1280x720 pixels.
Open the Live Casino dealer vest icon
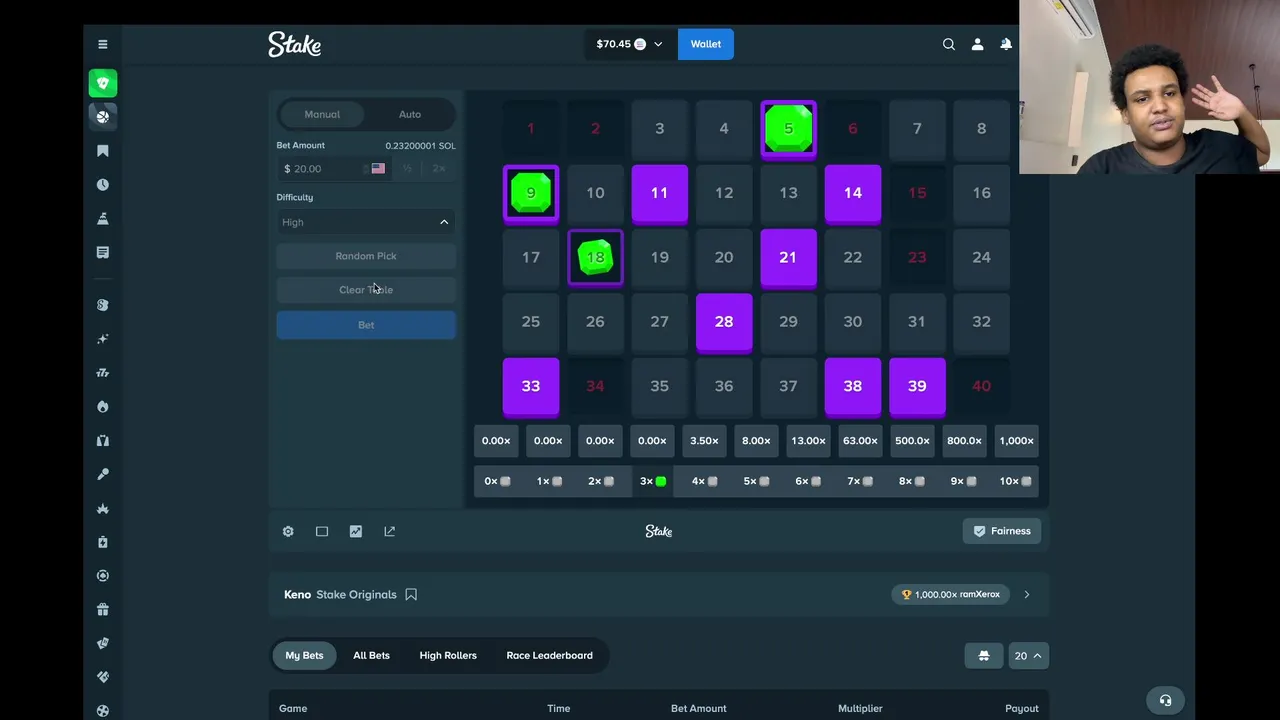coord(102,441)
